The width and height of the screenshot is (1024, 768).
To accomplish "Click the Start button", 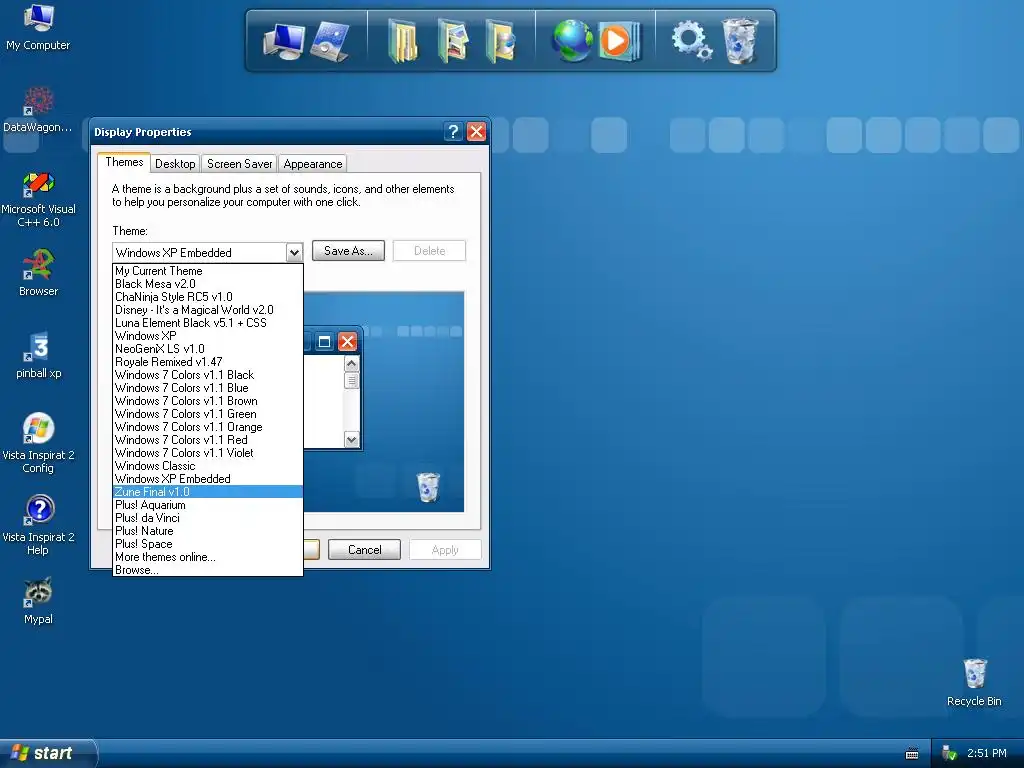I will pos(46,753).
